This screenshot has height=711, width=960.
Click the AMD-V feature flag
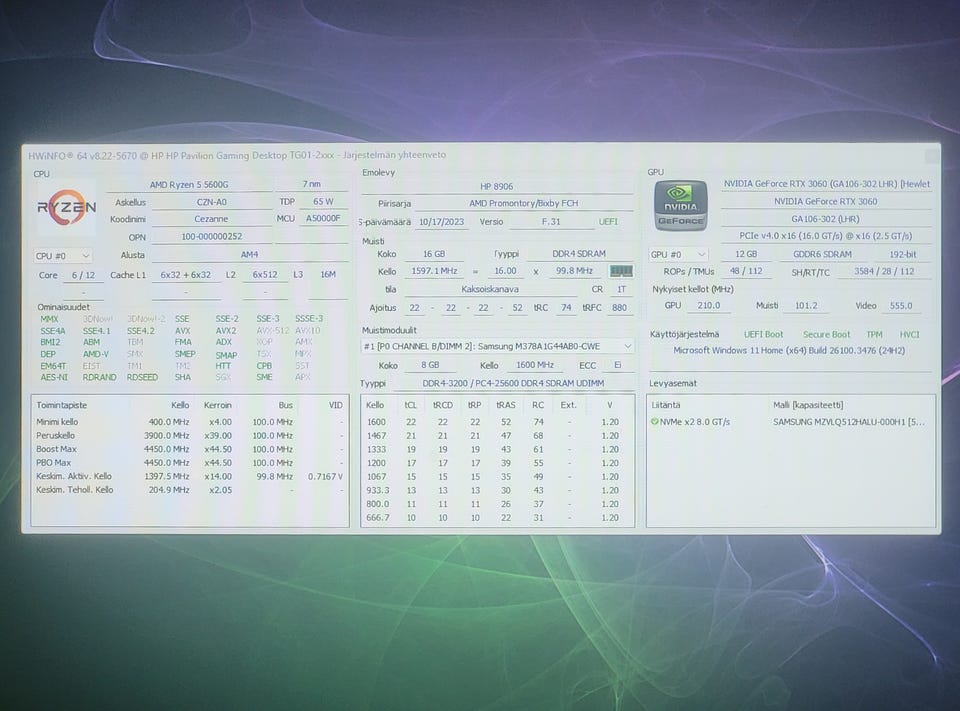96,354
